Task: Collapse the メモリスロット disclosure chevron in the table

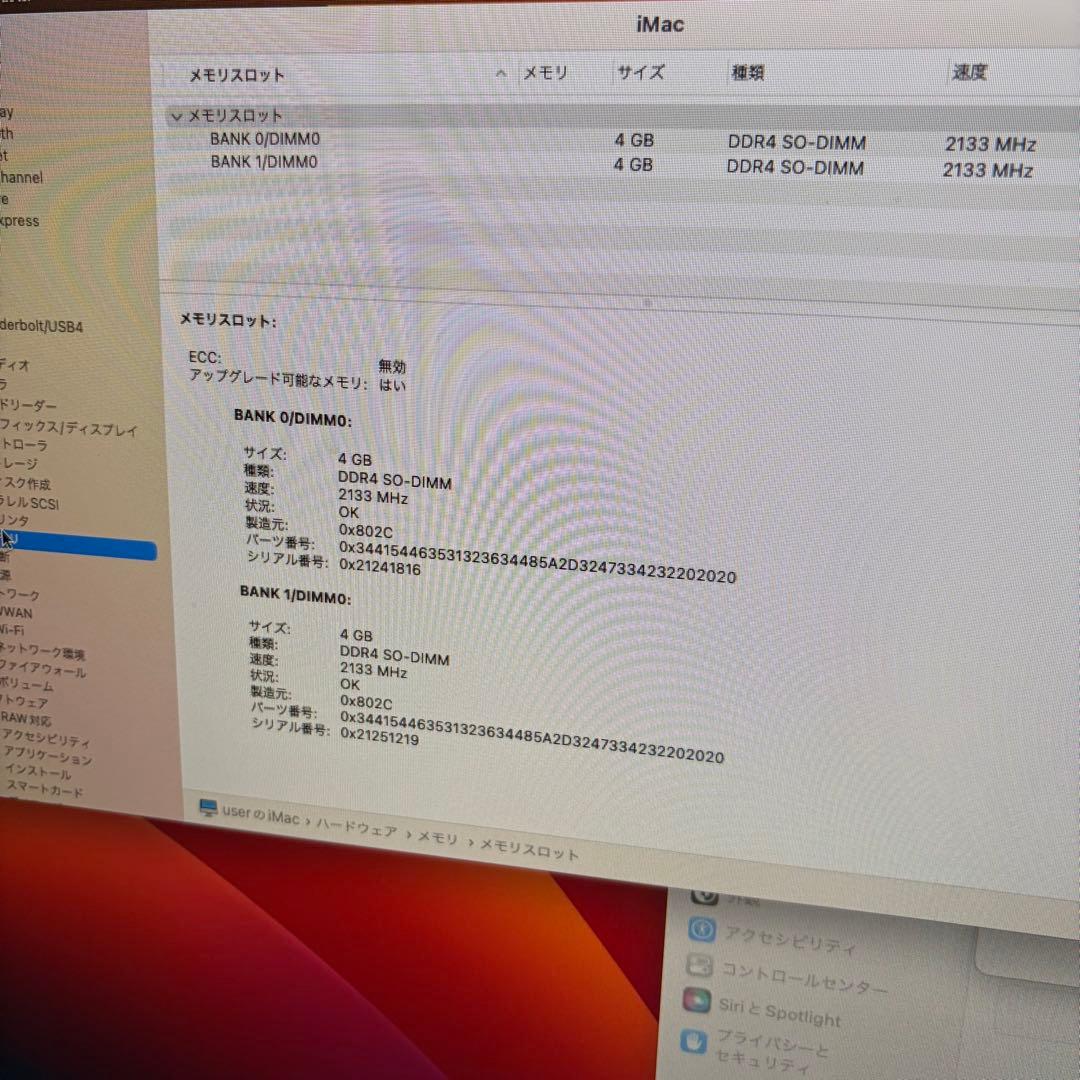Action: [x=176, y=116]
